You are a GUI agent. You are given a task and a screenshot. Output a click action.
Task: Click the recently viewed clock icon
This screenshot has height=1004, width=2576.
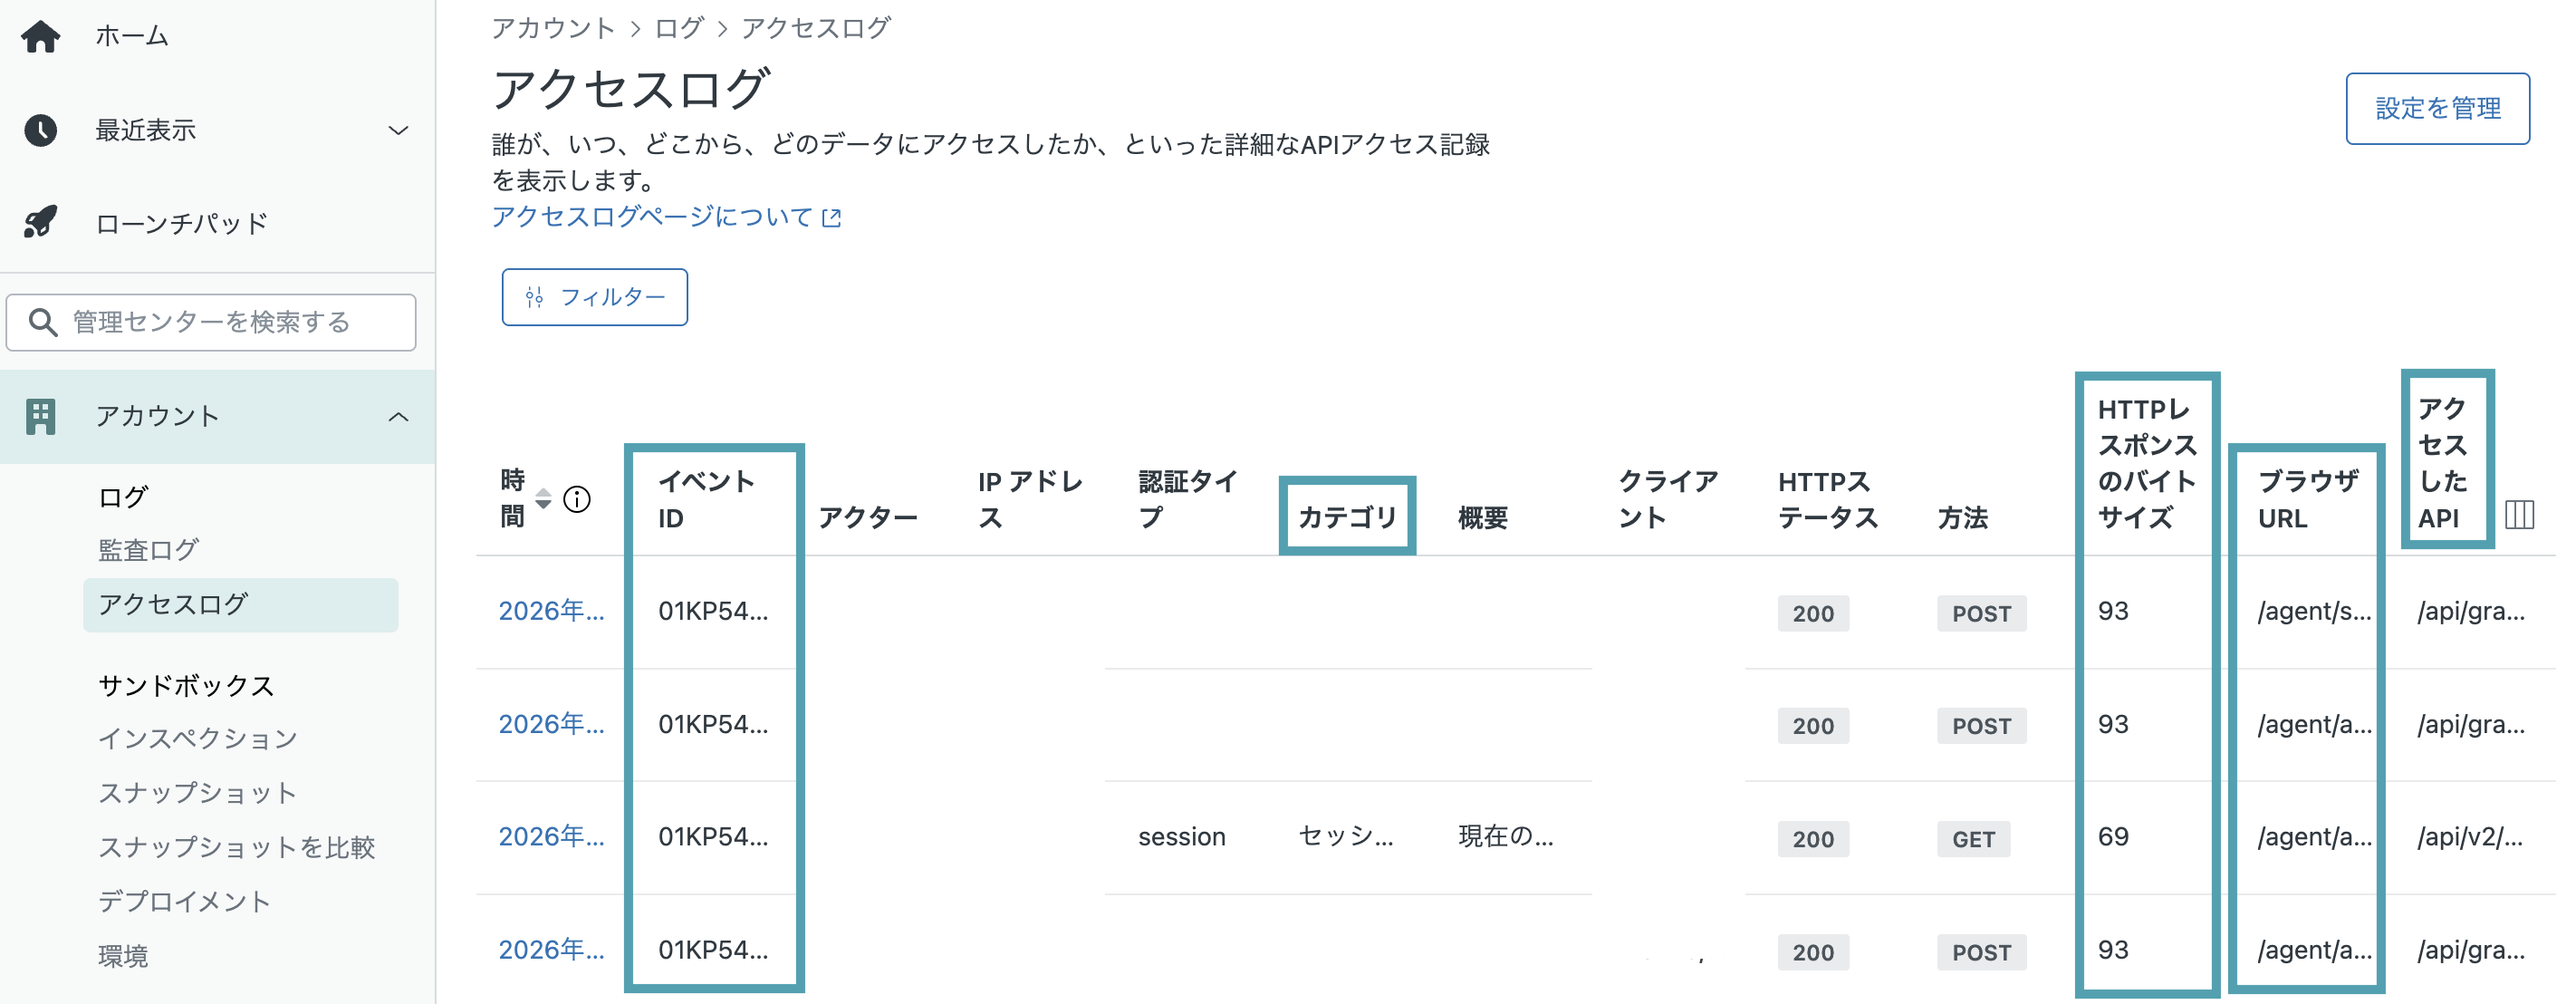pos(40,130)
